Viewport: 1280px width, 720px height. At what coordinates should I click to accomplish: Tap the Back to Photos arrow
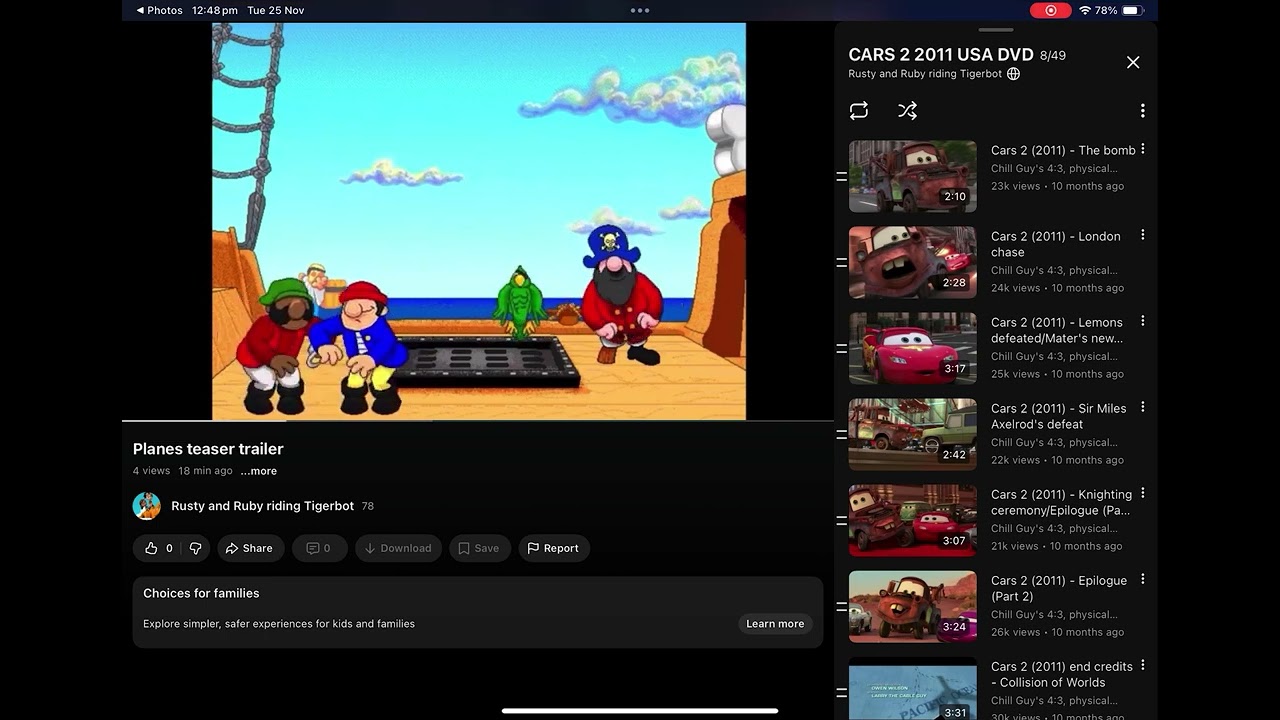click(159, 10)
